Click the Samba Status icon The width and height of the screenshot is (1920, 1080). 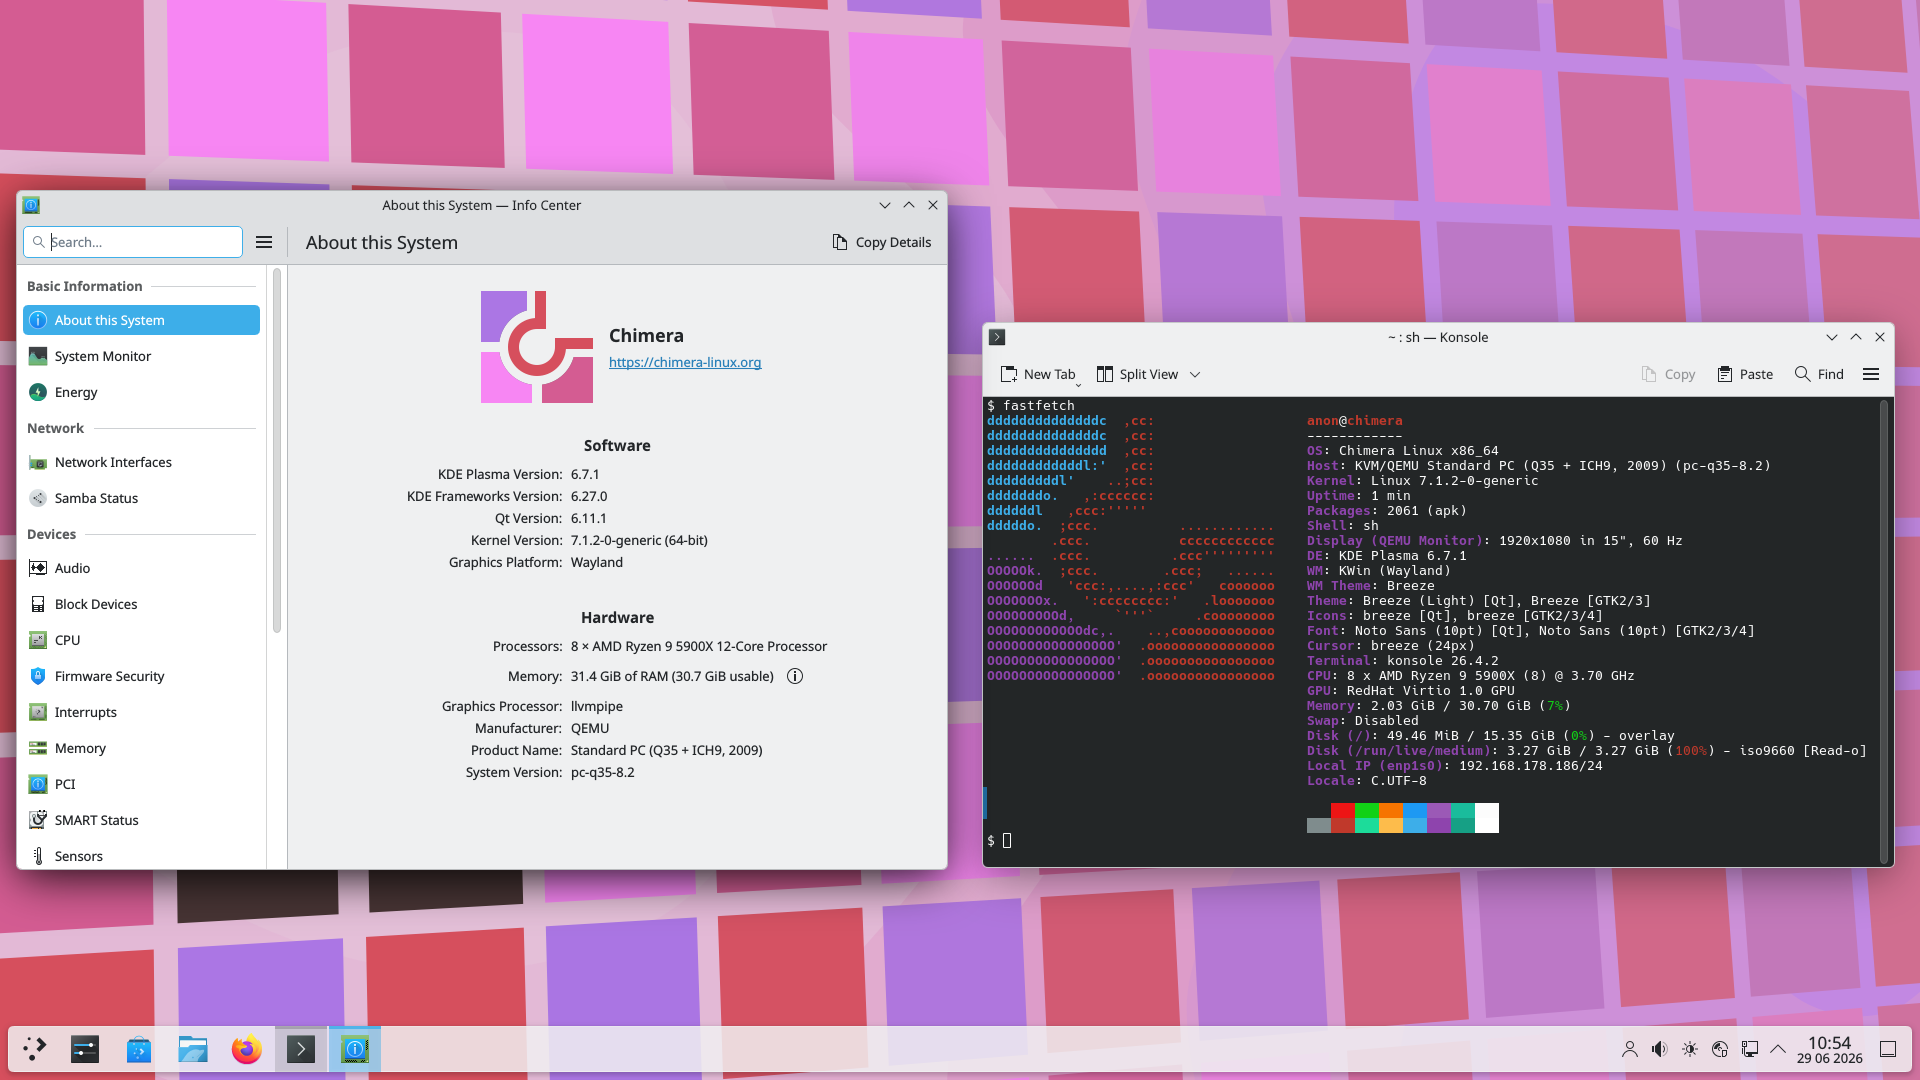(x=38, y=498)
